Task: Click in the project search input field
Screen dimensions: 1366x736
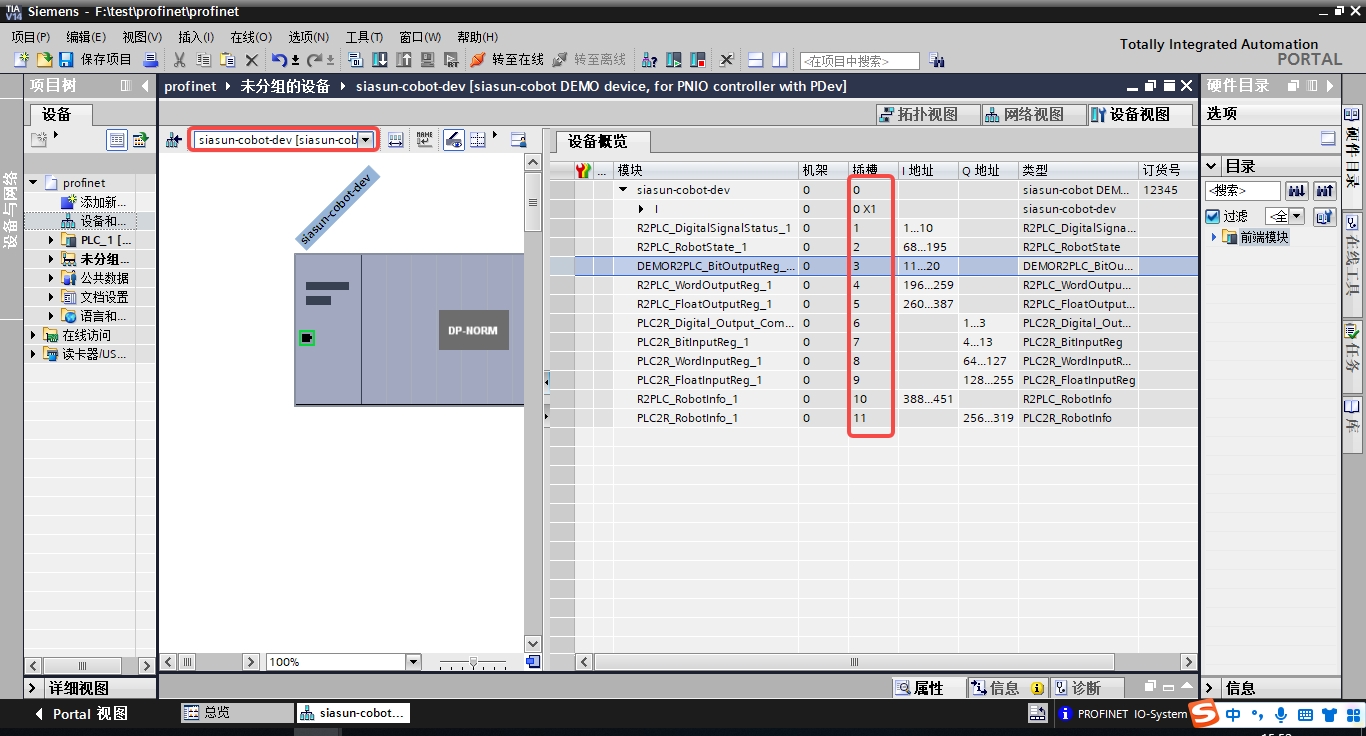Action: coord(859,61)
